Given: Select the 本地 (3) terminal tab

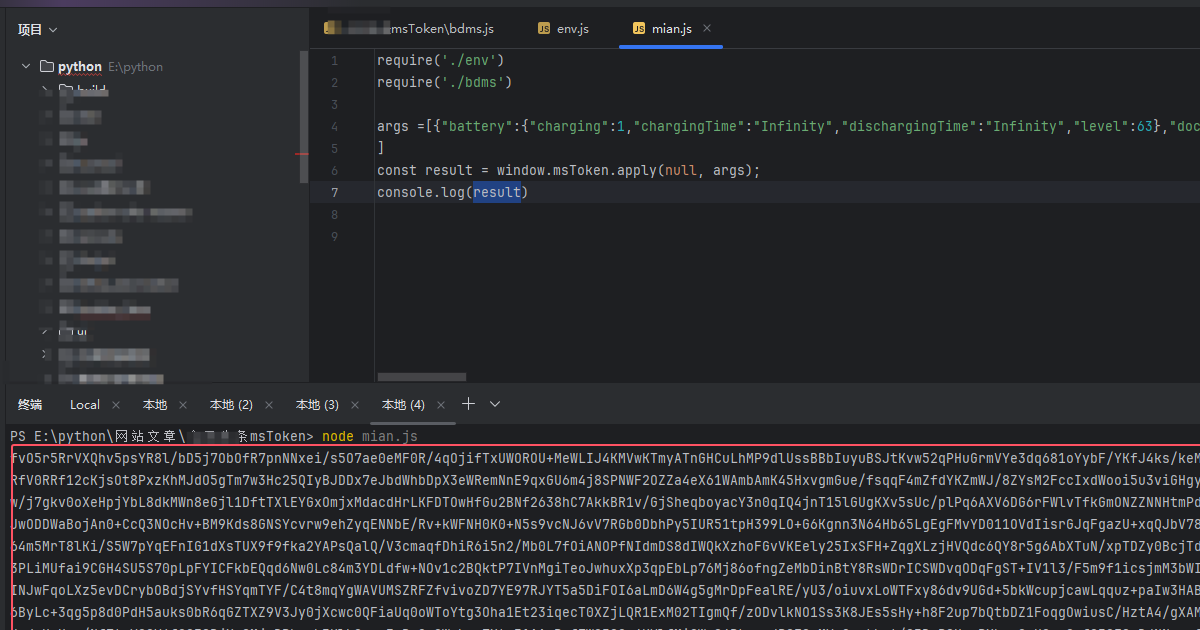Looking at the screenshot, I should 317,405.
